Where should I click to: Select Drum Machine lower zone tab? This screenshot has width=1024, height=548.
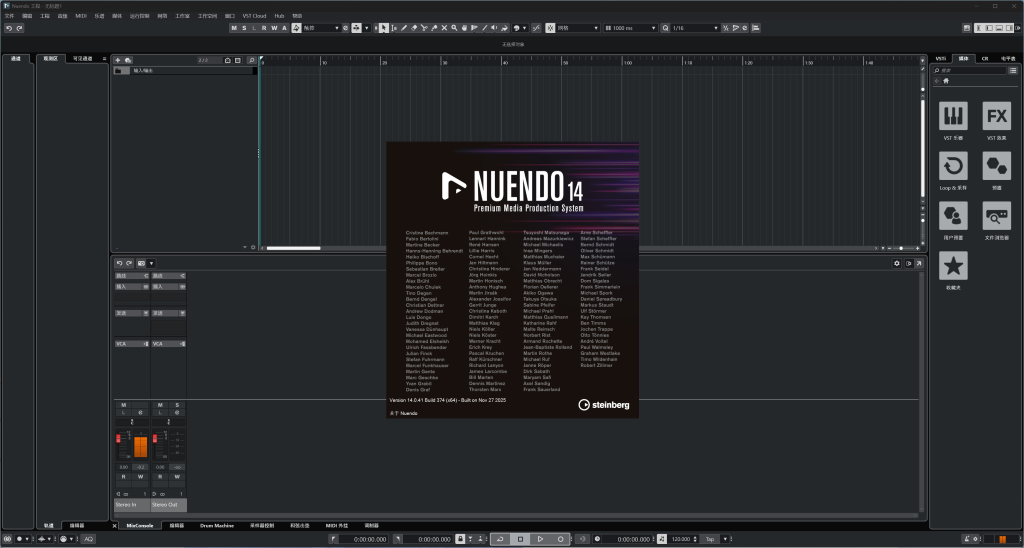point(217,525)
